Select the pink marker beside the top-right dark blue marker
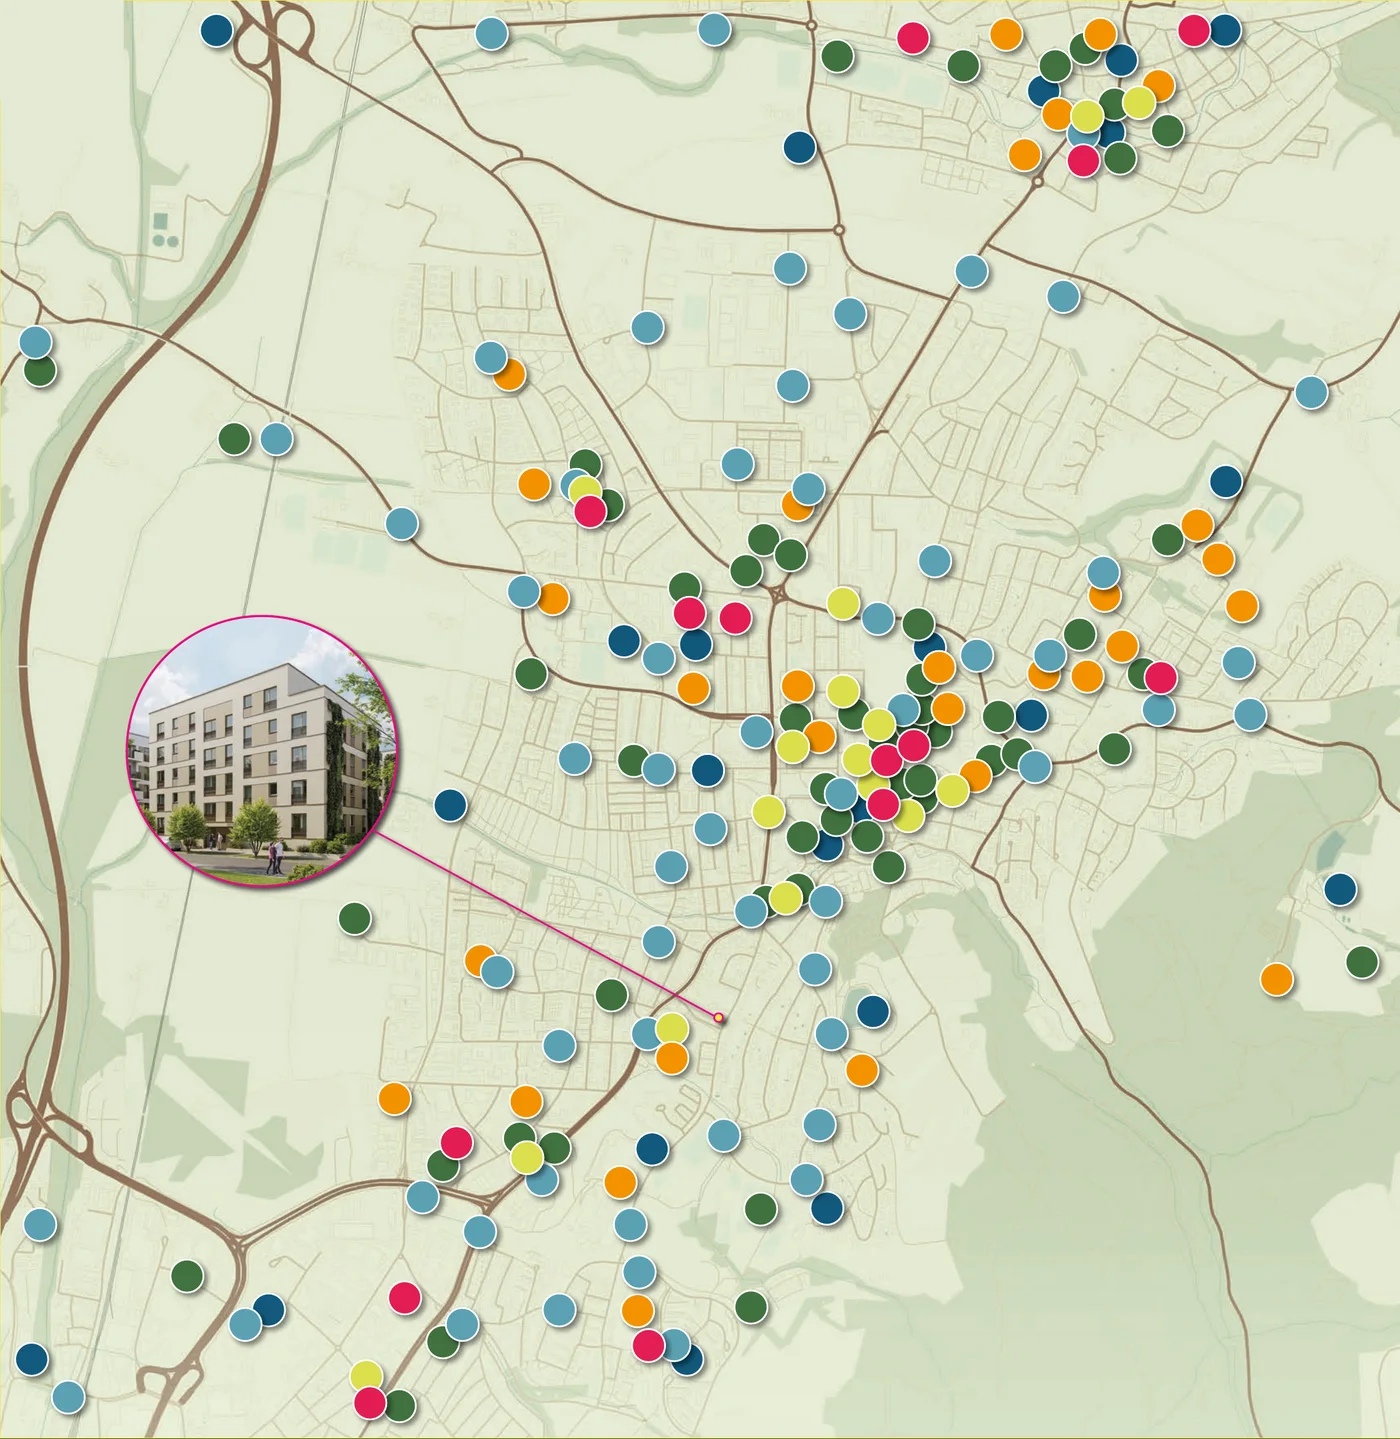 1194,29
